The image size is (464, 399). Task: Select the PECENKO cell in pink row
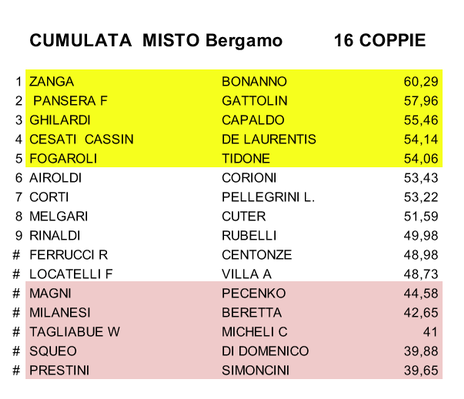point(254,294)
